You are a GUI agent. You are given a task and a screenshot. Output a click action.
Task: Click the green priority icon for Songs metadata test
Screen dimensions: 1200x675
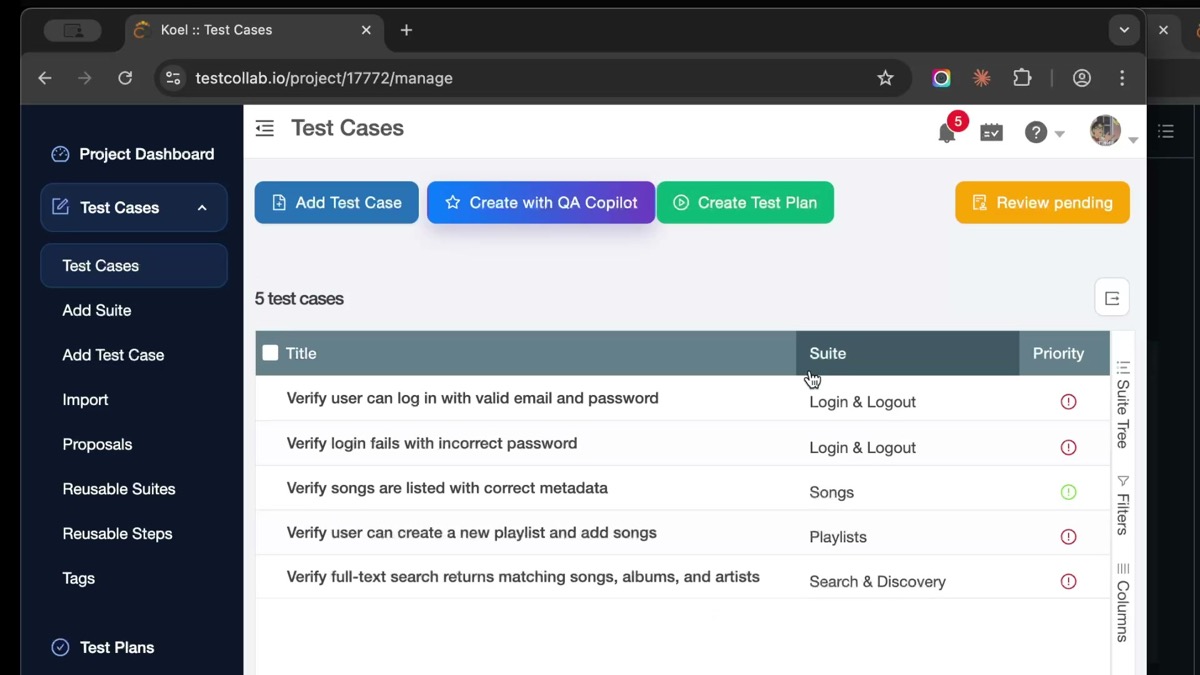(1068, 492)
